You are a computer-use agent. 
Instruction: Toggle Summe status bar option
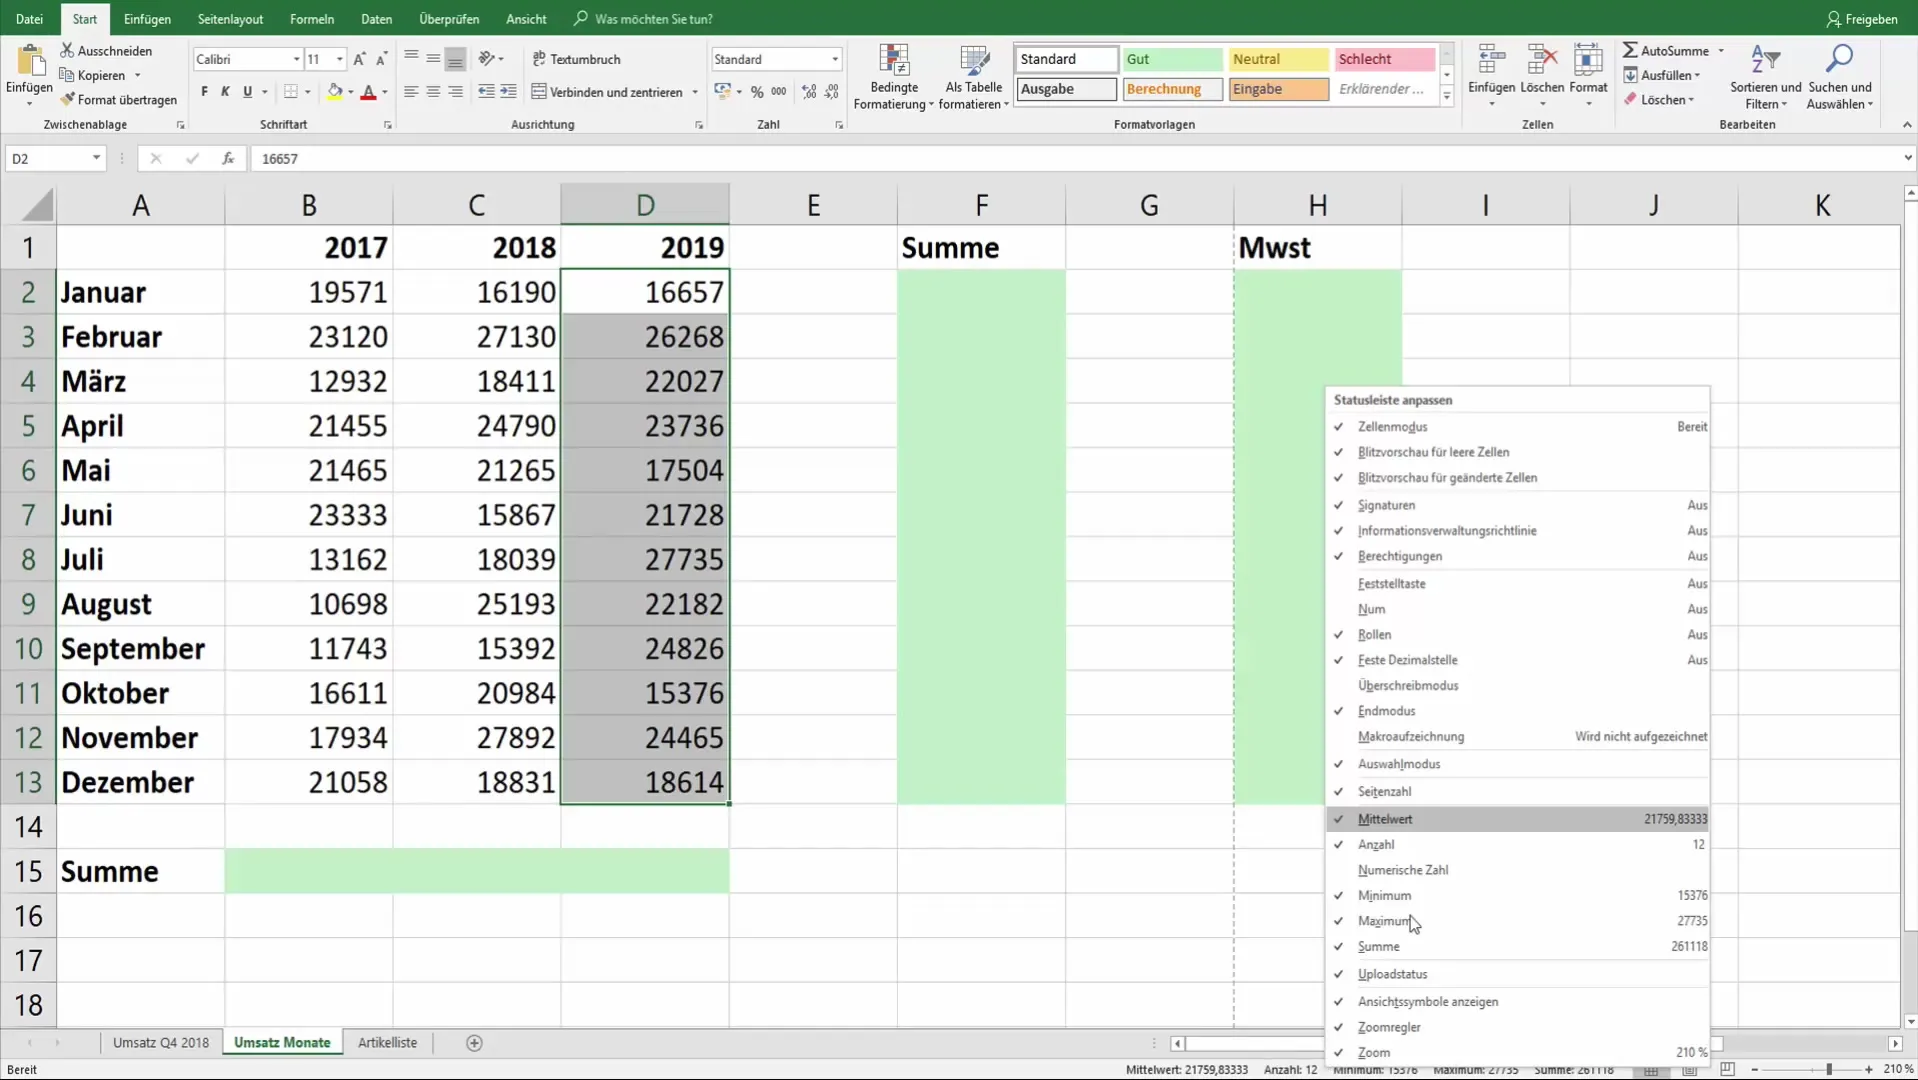pos(1517,946)
